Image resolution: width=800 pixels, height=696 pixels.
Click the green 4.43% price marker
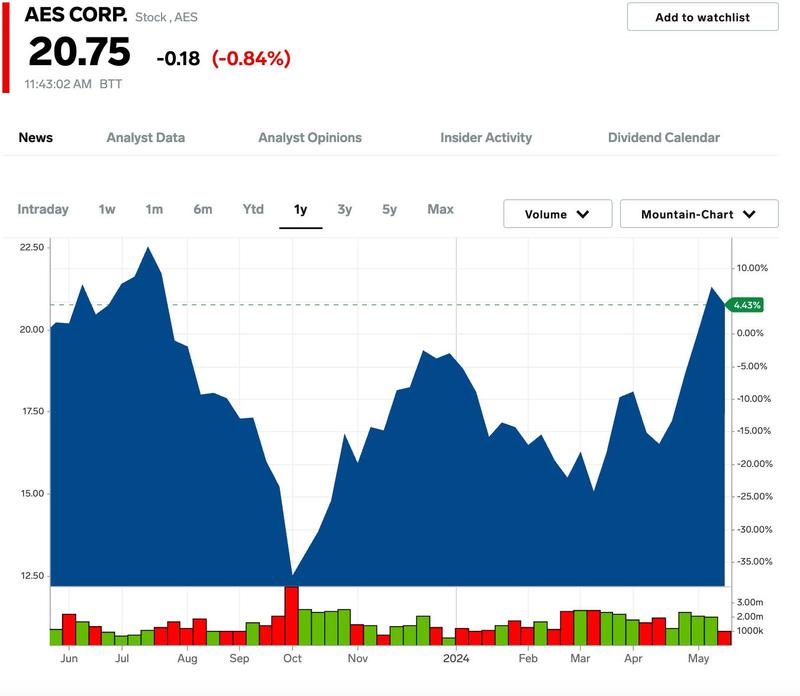tap(745, 305)
